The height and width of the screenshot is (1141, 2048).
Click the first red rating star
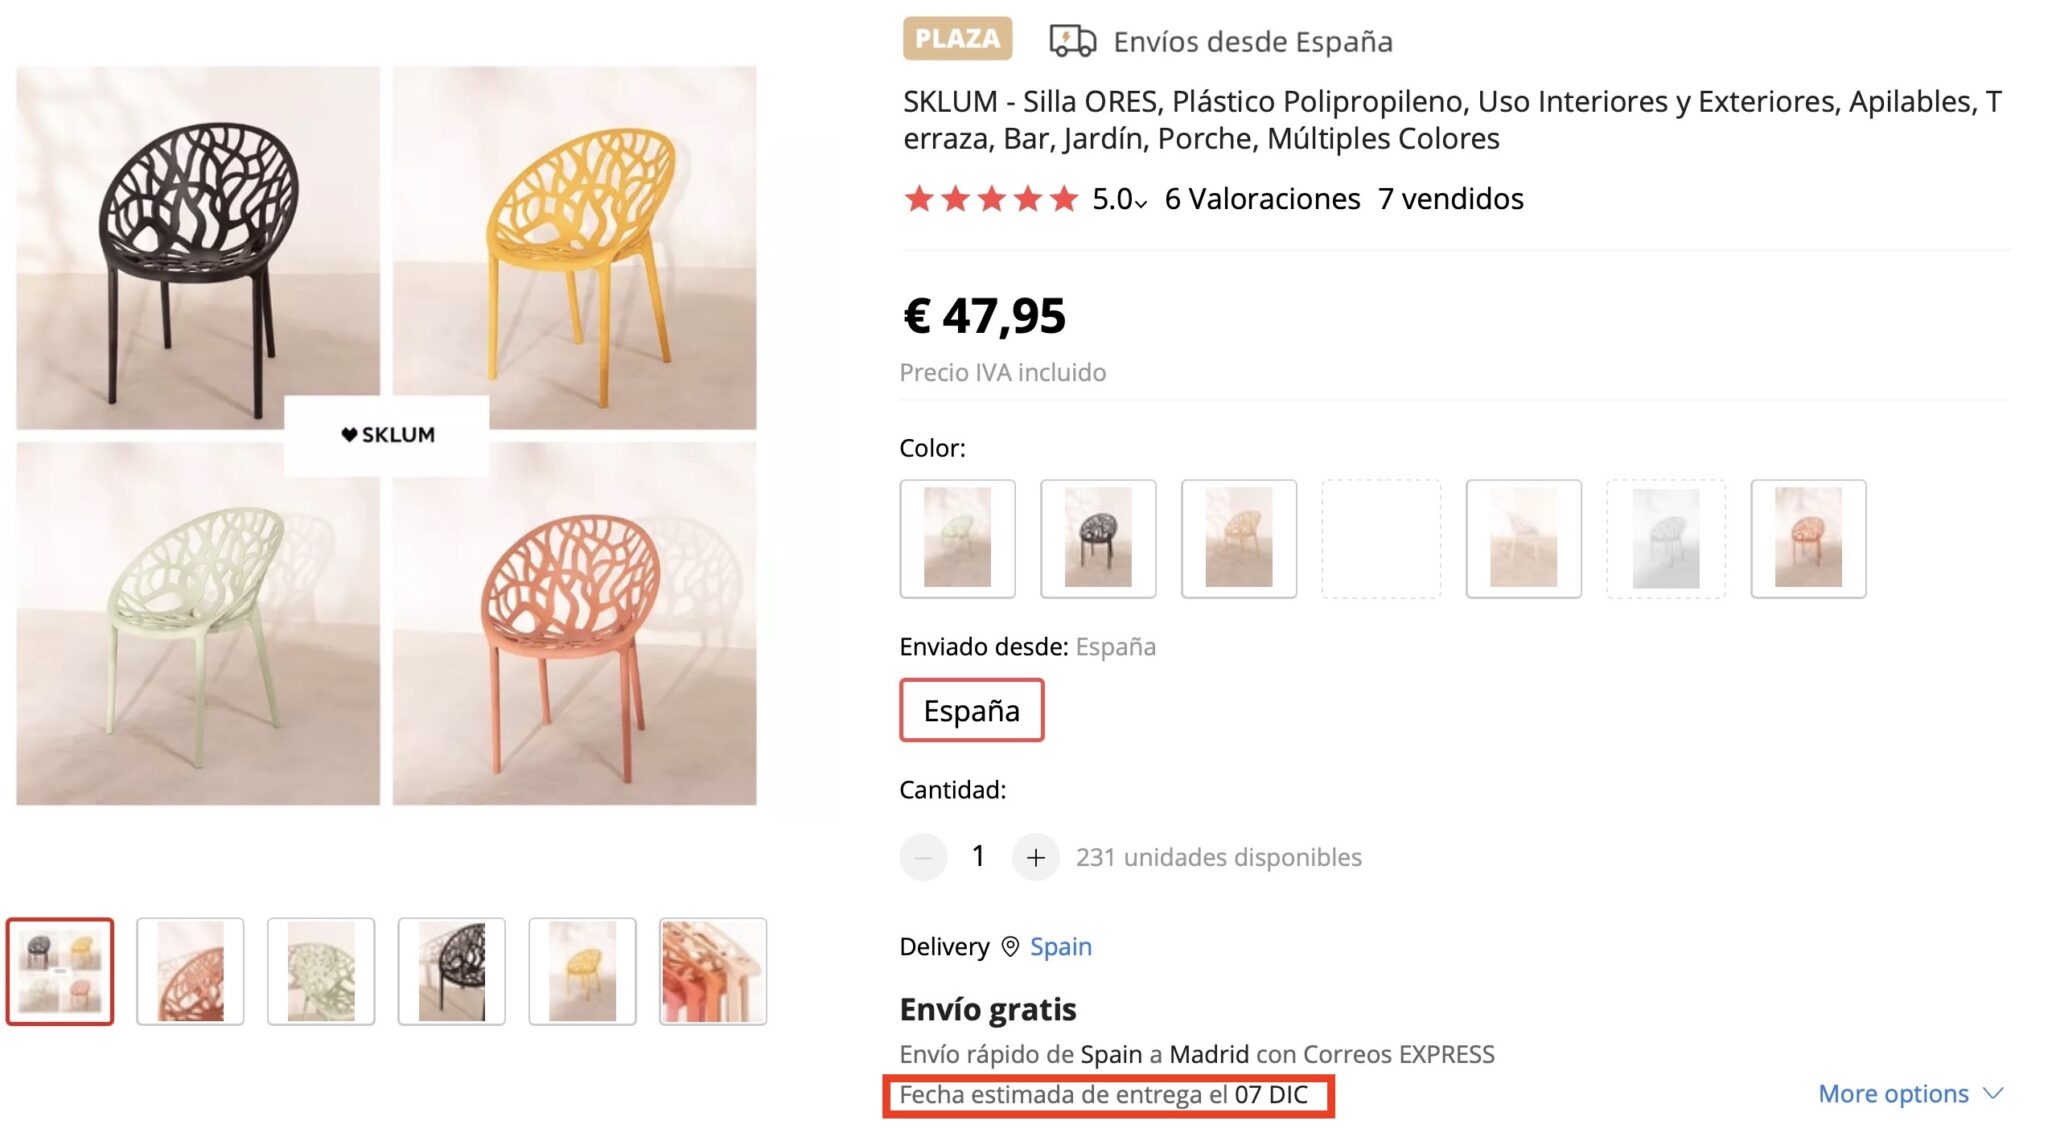[x=917, y=199]
